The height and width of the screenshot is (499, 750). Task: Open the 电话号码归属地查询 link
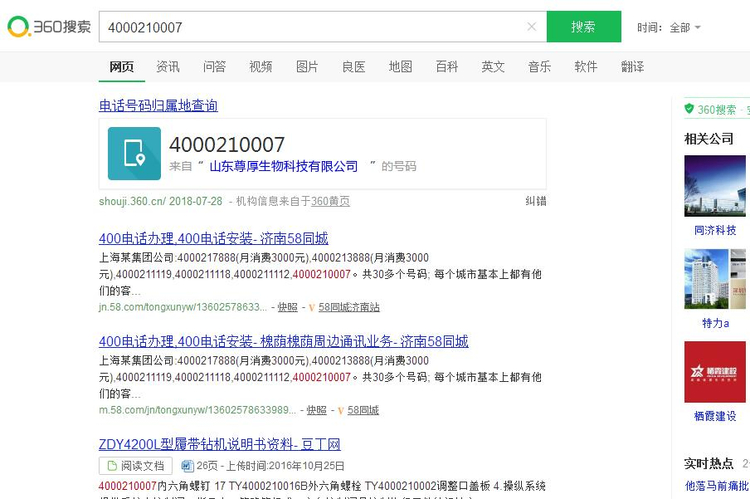pyautogui.click(x=158, y=105)
